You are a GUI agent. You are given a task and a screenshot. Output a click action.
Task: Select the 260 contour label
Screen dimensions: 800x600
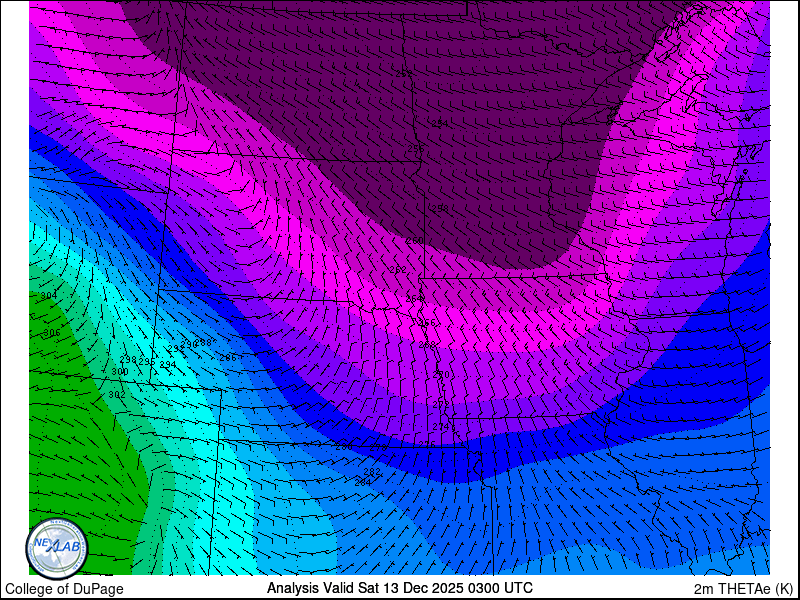(x=415, y=240)
